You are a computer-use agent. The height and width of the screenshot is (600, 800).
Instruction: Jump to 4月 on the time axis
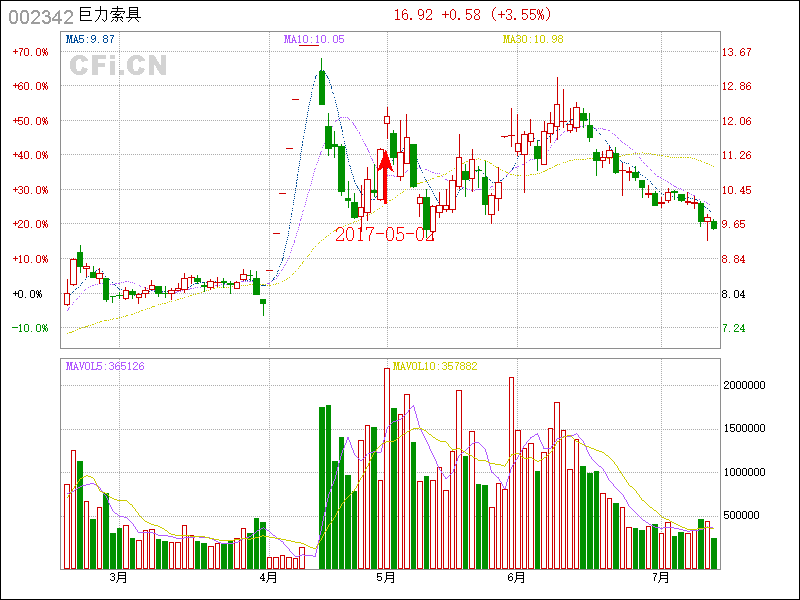[268, 578]
